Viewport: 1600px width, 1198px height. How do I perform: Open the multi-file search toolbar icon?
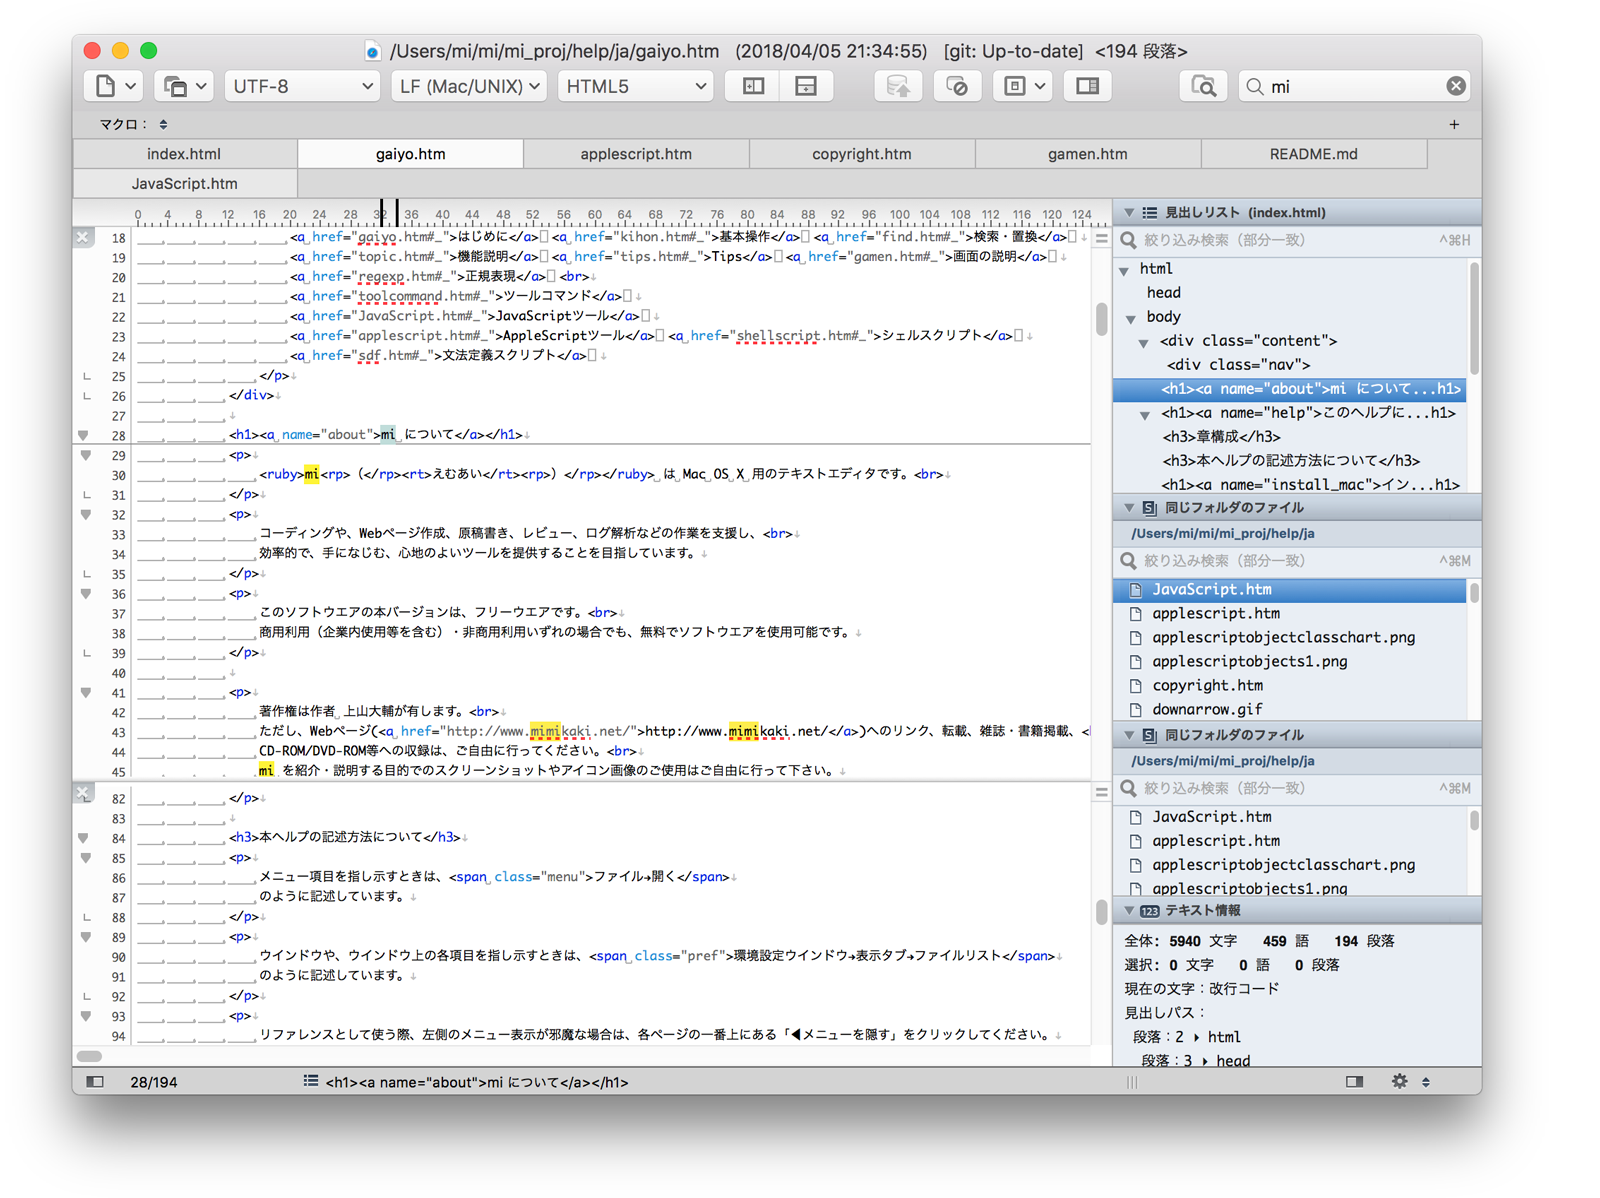pyautogui.click(x=1203, y=86)
